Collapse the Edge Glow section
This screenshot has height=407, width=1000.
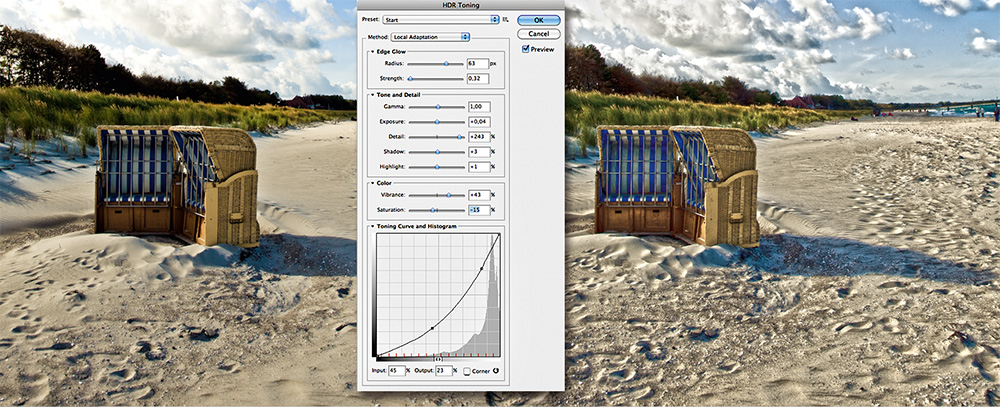pyautogui.click(x=371, y=51)
